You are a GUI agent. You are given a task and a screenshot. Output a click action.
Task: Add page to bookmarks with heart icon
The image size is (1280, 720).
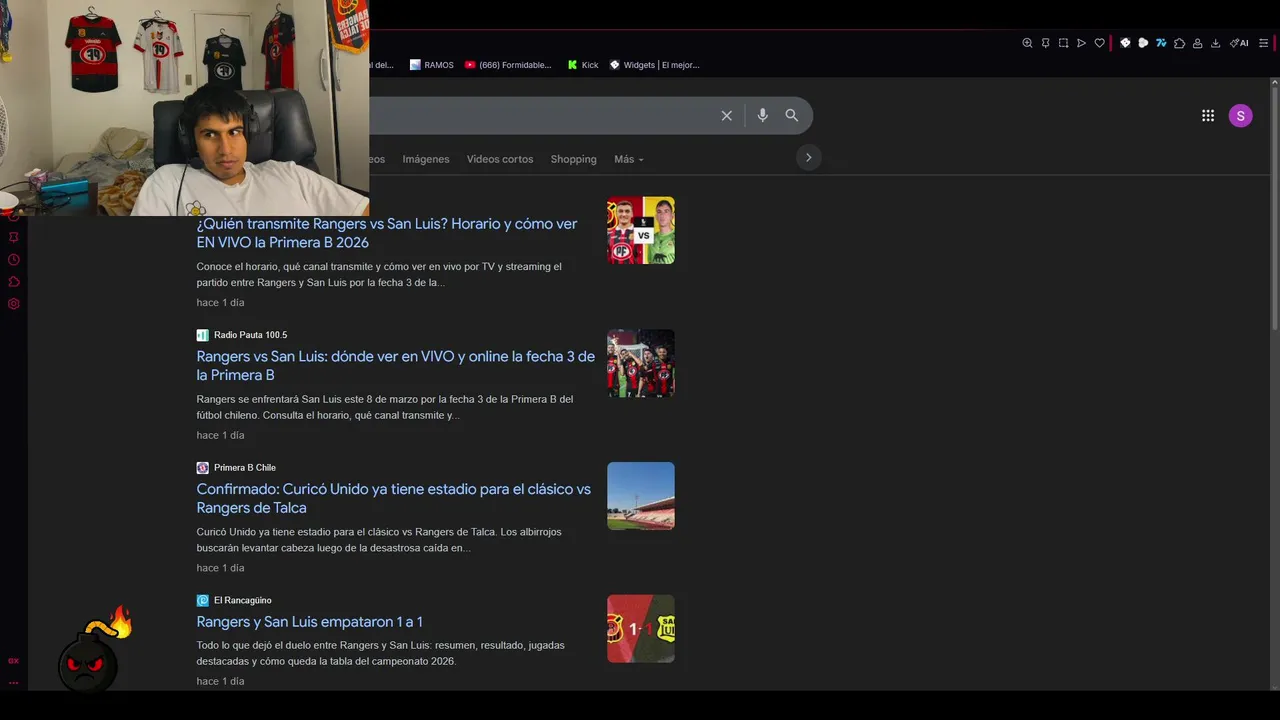1099,43
